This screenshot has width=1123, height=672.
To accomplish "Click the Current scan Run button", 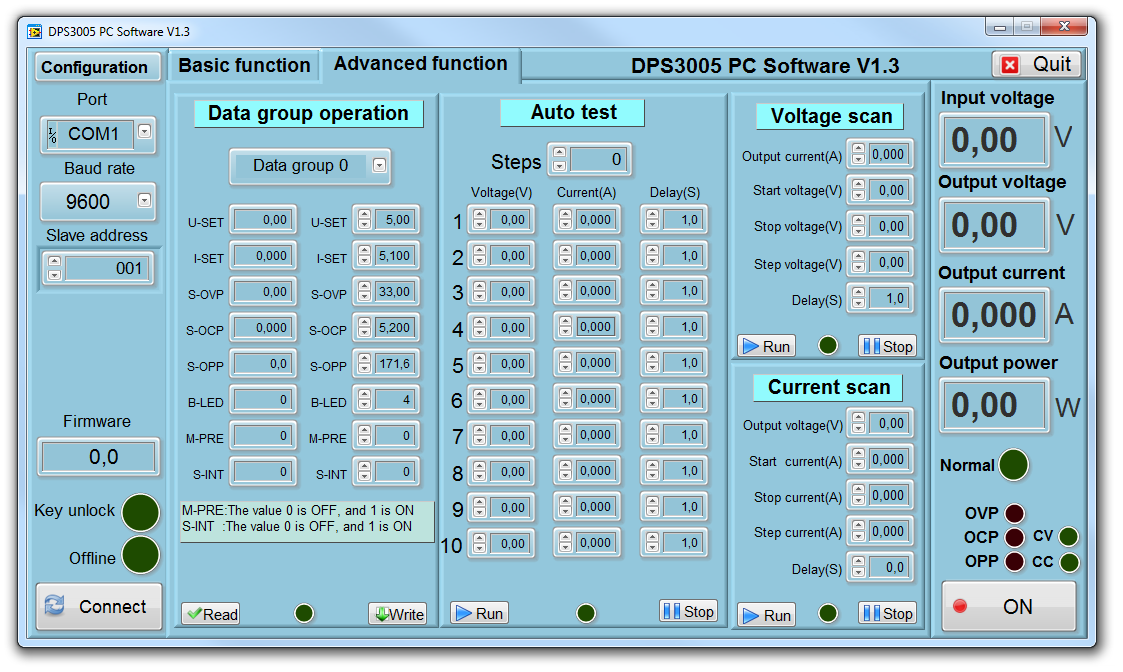I will click(766, 615).
